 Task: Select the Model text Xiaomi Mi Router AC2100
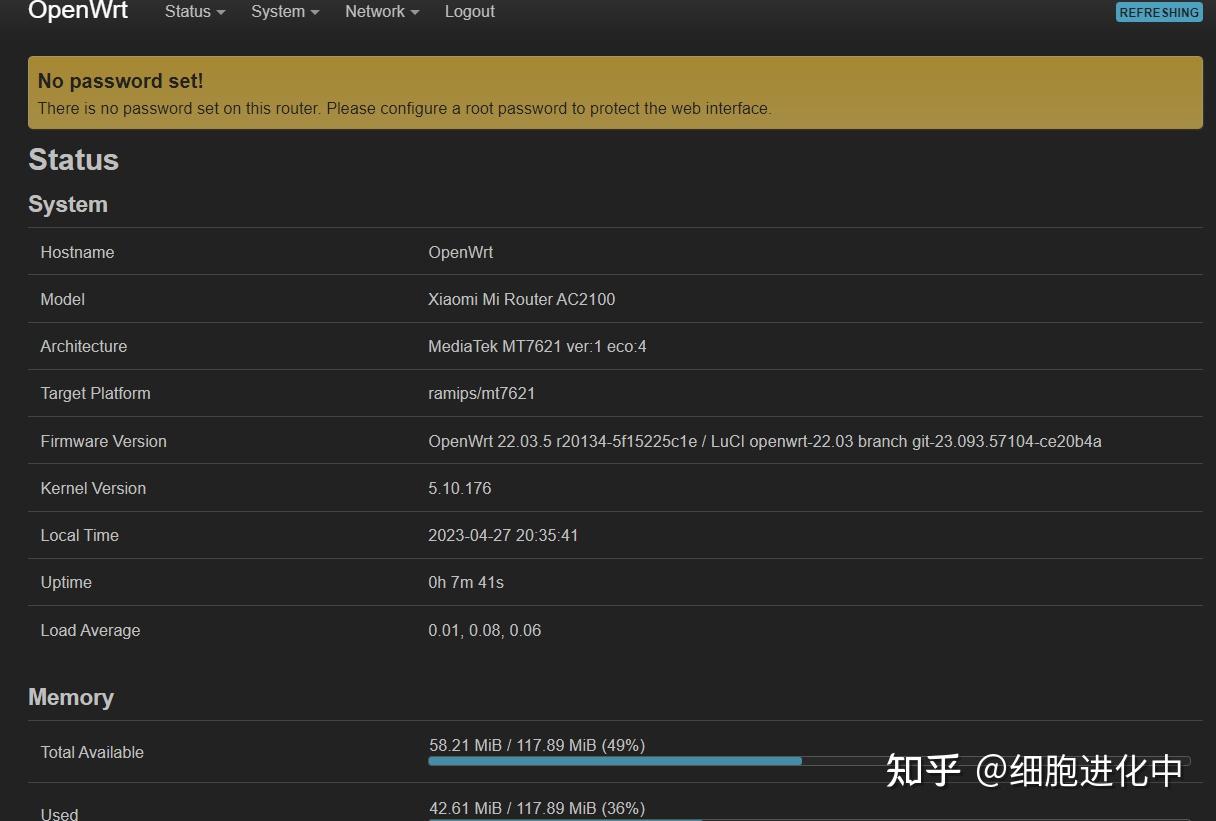[x=521, y=299]
